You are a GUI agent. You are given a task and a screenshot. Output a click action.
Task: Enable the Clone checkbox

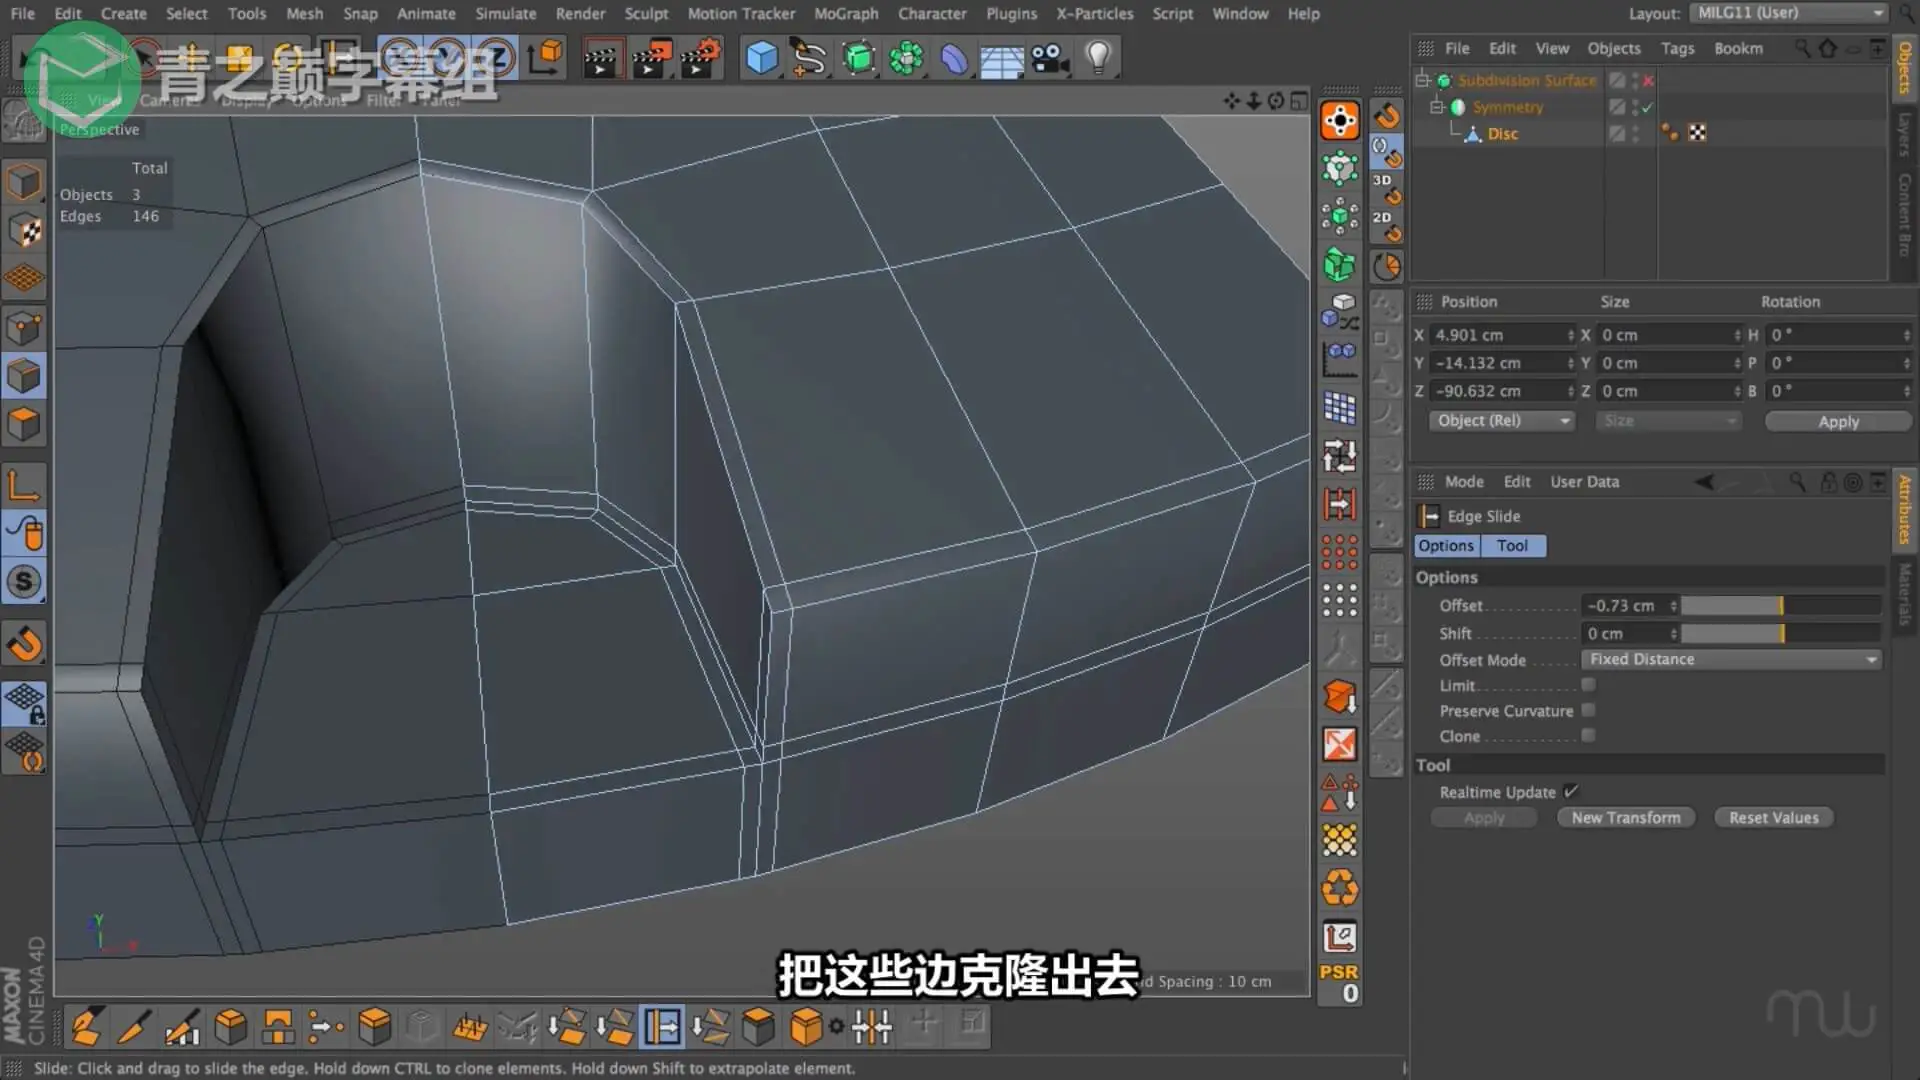point(1588,735)
